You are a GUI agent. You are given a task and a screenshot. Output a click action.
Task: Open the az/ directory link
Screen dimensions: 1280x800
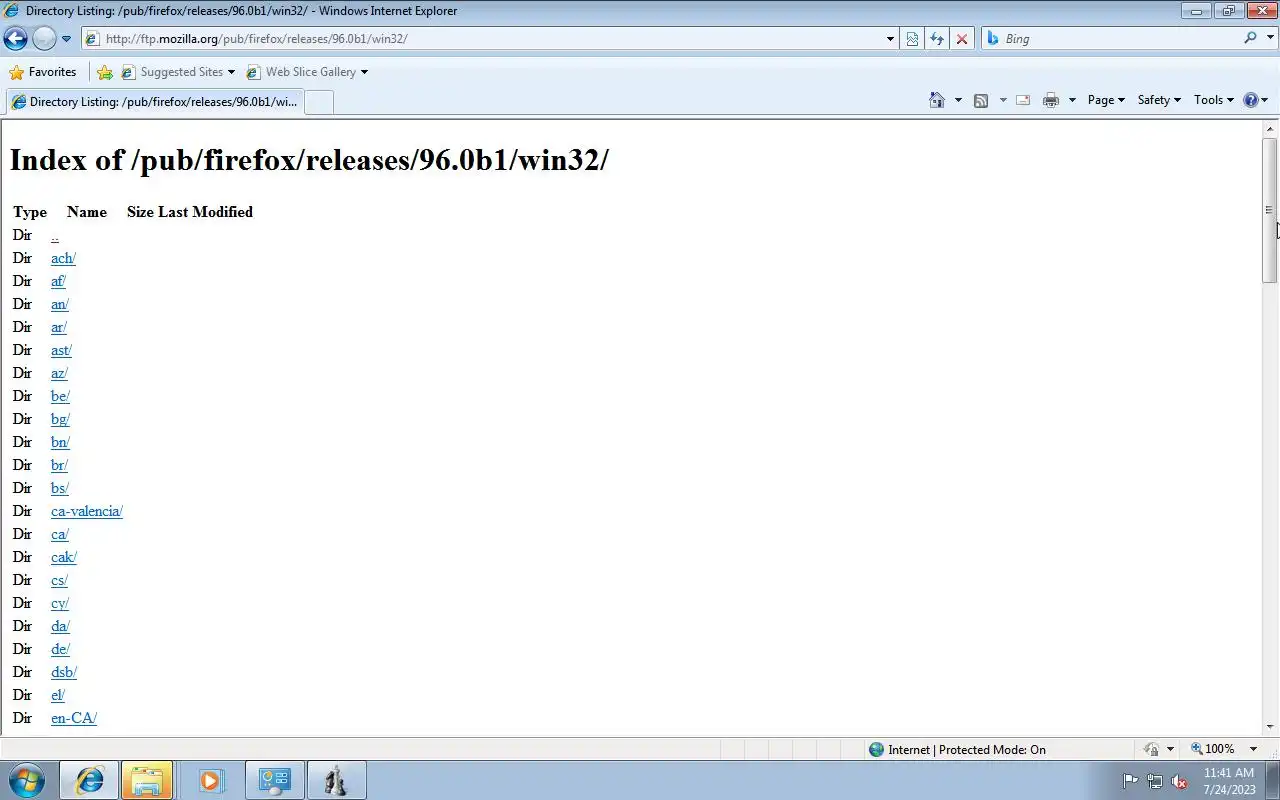pos(59,374)
